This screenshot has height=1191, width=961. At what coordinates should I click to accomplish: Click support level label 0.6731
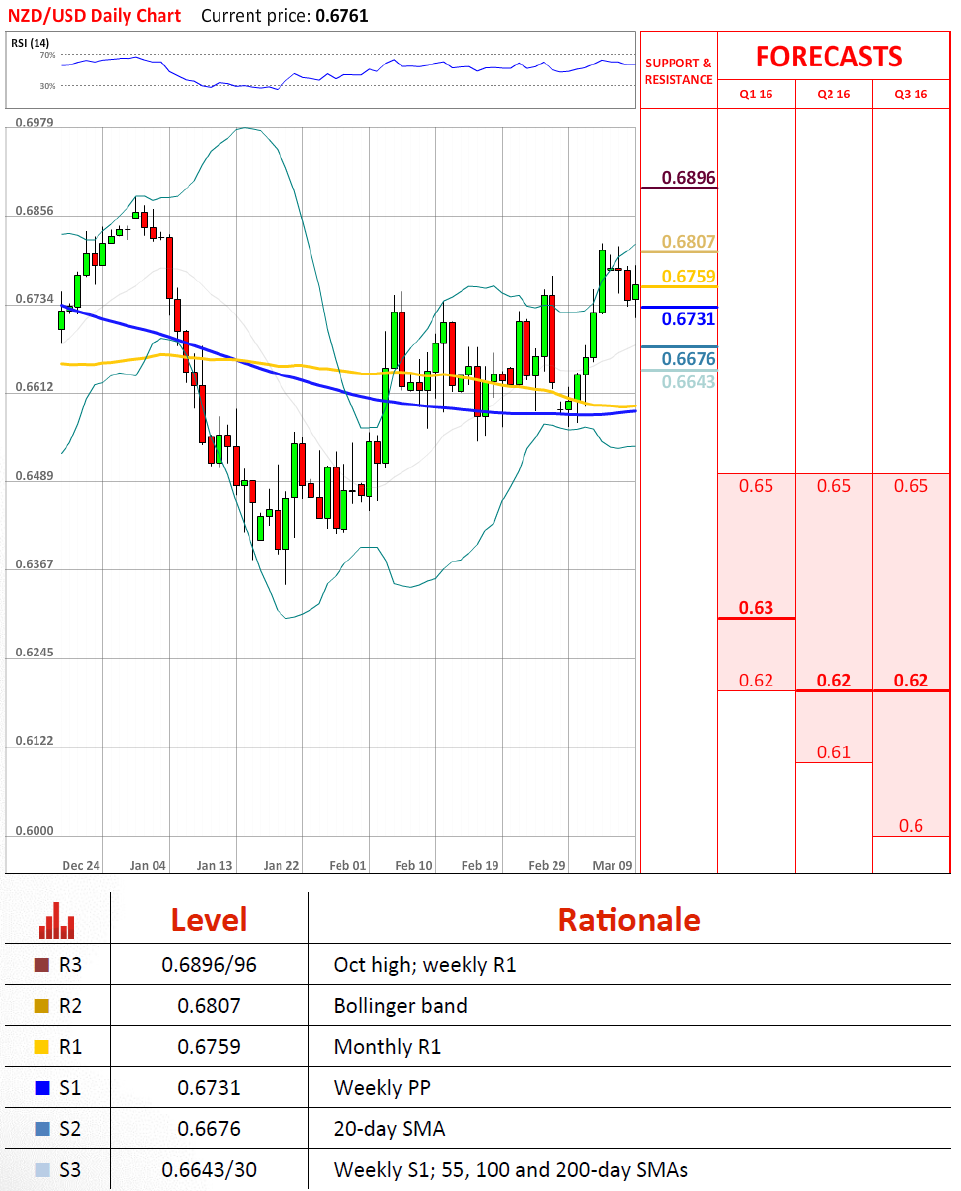point(688,319)
